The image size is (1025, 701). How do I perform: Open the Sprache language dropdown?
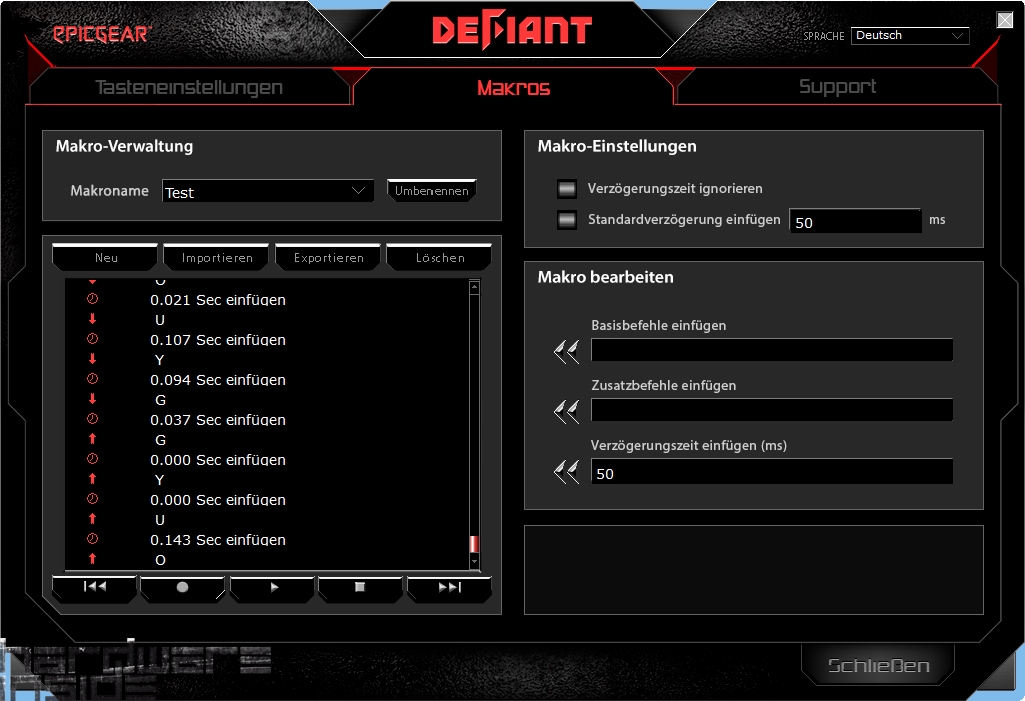(x=910, y=35)
